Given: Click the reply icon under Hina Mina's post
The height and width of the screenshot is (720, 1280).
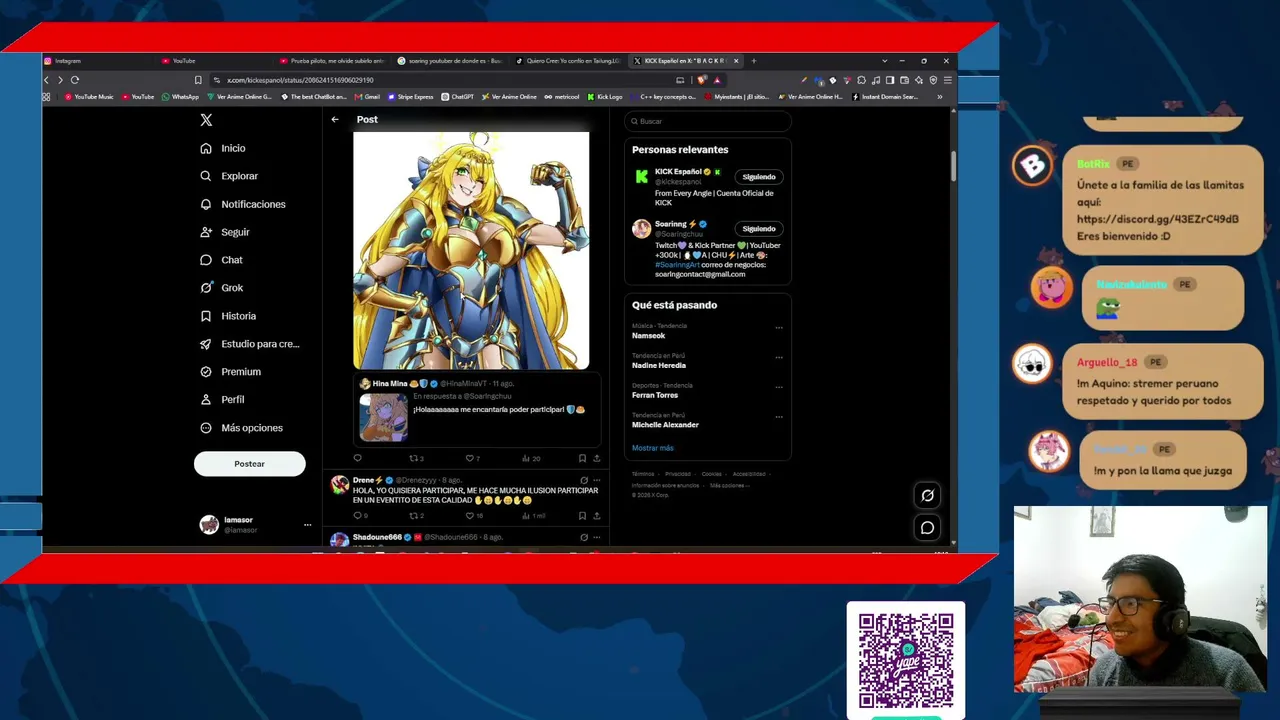Looking at the screenshot, I should pos(357,459).
